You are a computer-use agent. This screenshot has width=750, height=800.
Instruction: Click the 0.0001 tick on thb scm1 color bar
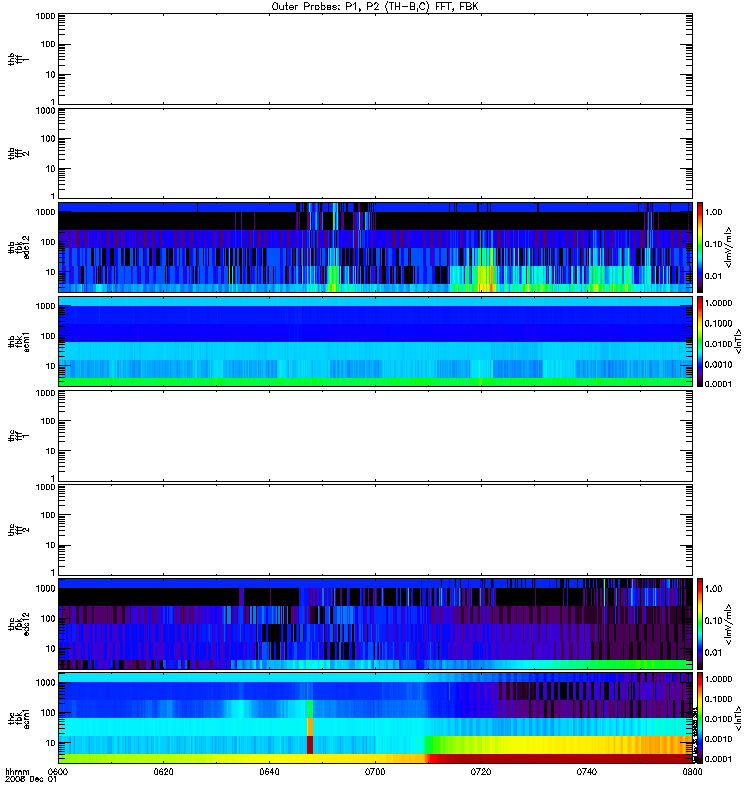tap(718, 384)
